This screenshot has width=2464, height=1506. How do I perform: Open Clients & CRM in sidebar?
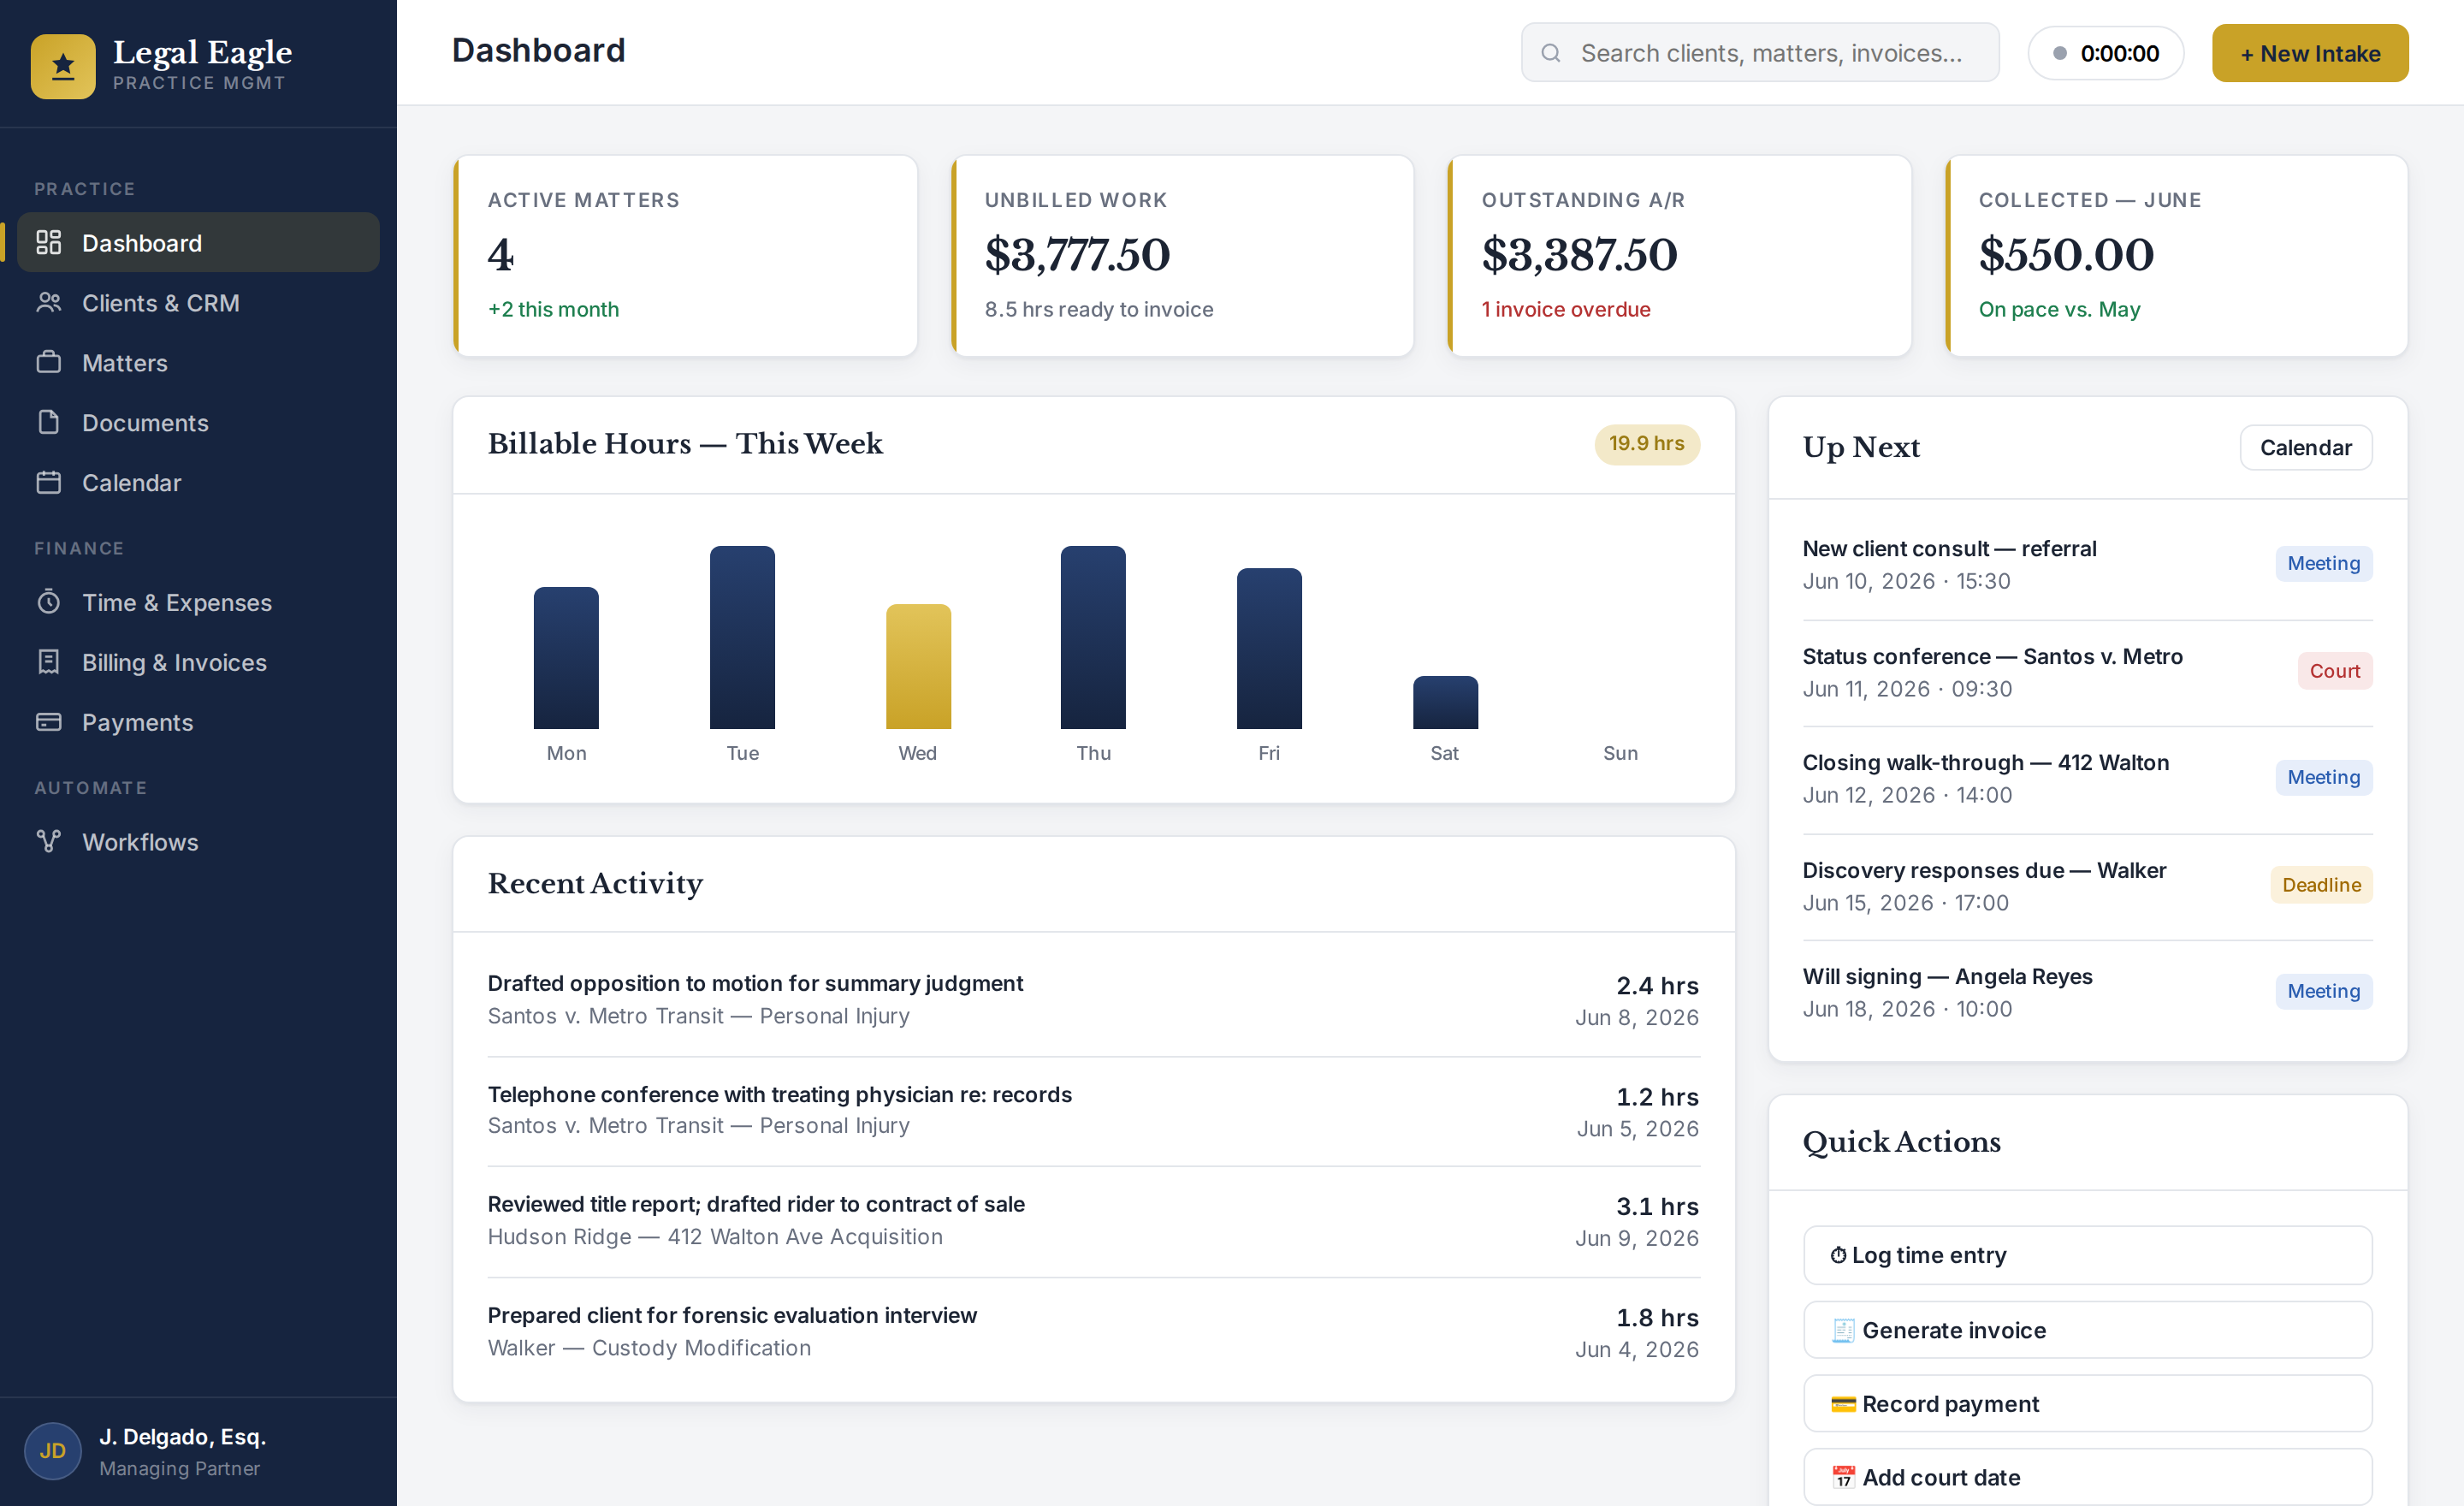click(198, 302)
